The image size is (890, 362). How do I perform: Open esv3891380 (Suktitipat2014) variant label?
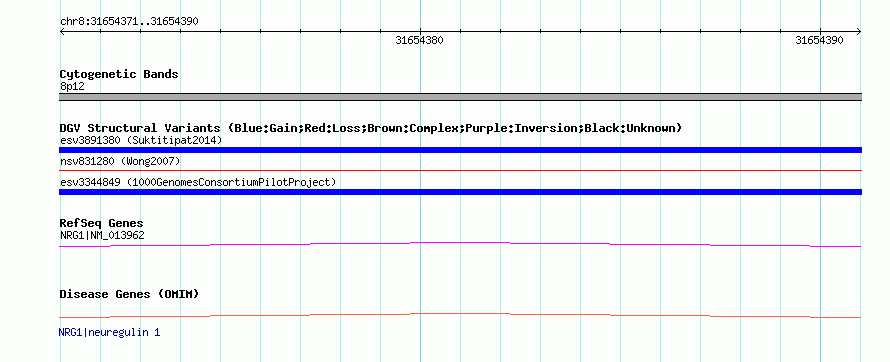pyautogui.click(x=141, y=140)
